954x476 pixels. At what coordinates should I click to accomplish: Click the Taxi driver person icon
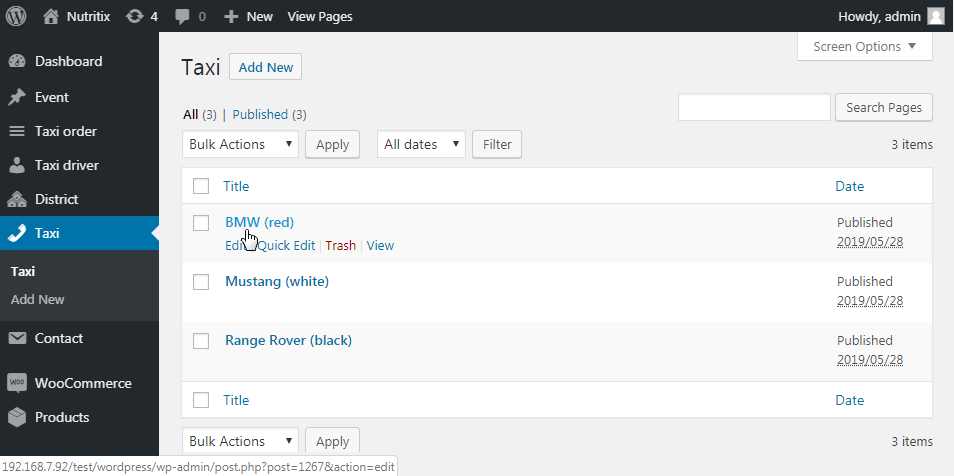pyautogui.click(x=17, y=166)
